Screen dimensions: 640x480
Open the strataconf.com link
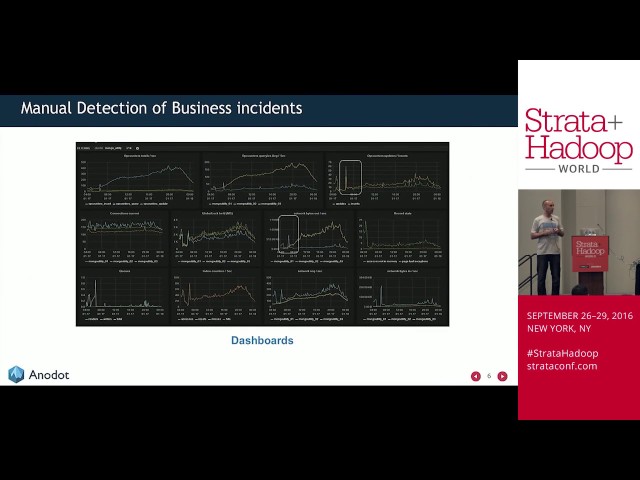click(562, 366)
